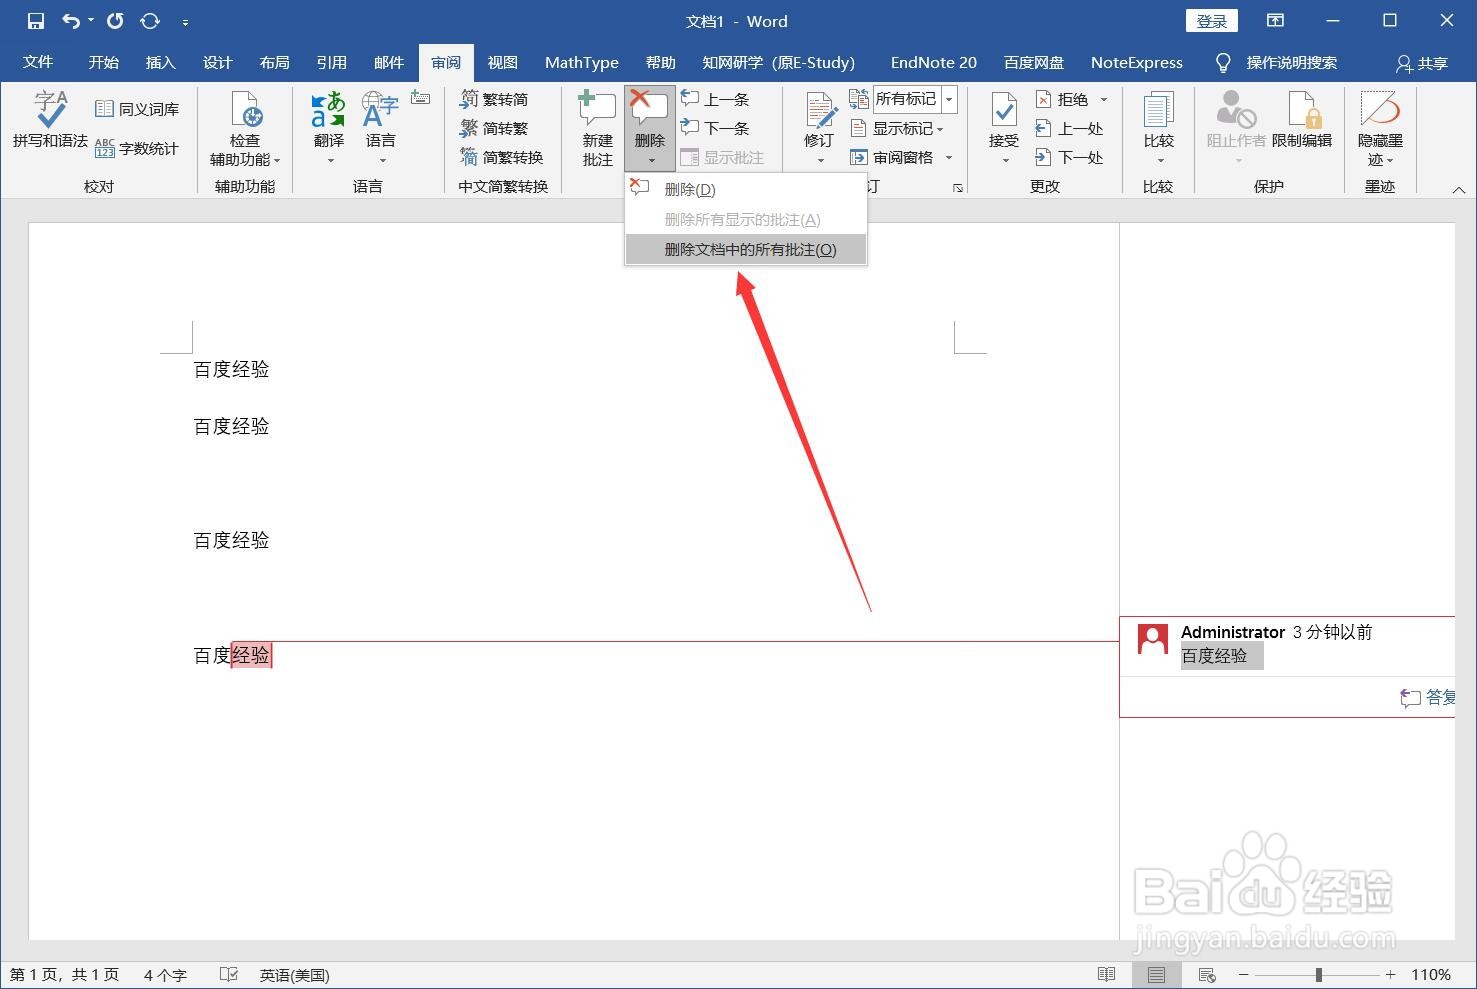
Task: Expand the Undo history dropdown arrow
Action: tap(91, 21)
